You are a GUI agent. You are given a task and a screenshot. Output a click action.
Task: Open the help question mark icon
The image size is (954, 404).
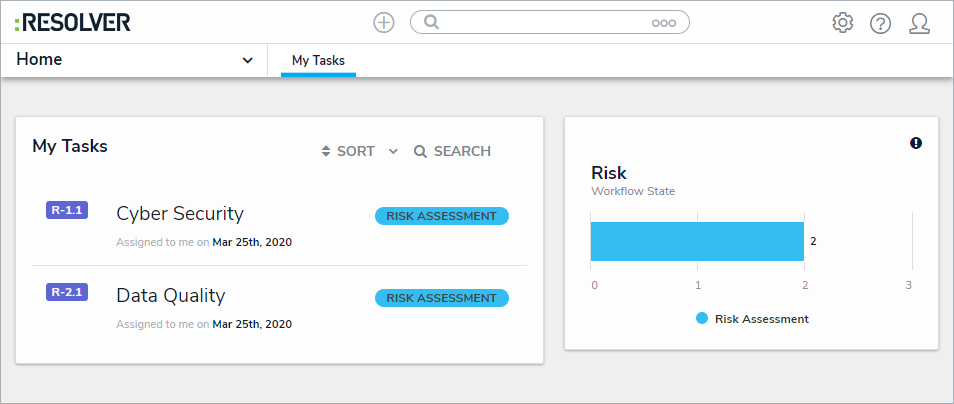click(880, 23)
